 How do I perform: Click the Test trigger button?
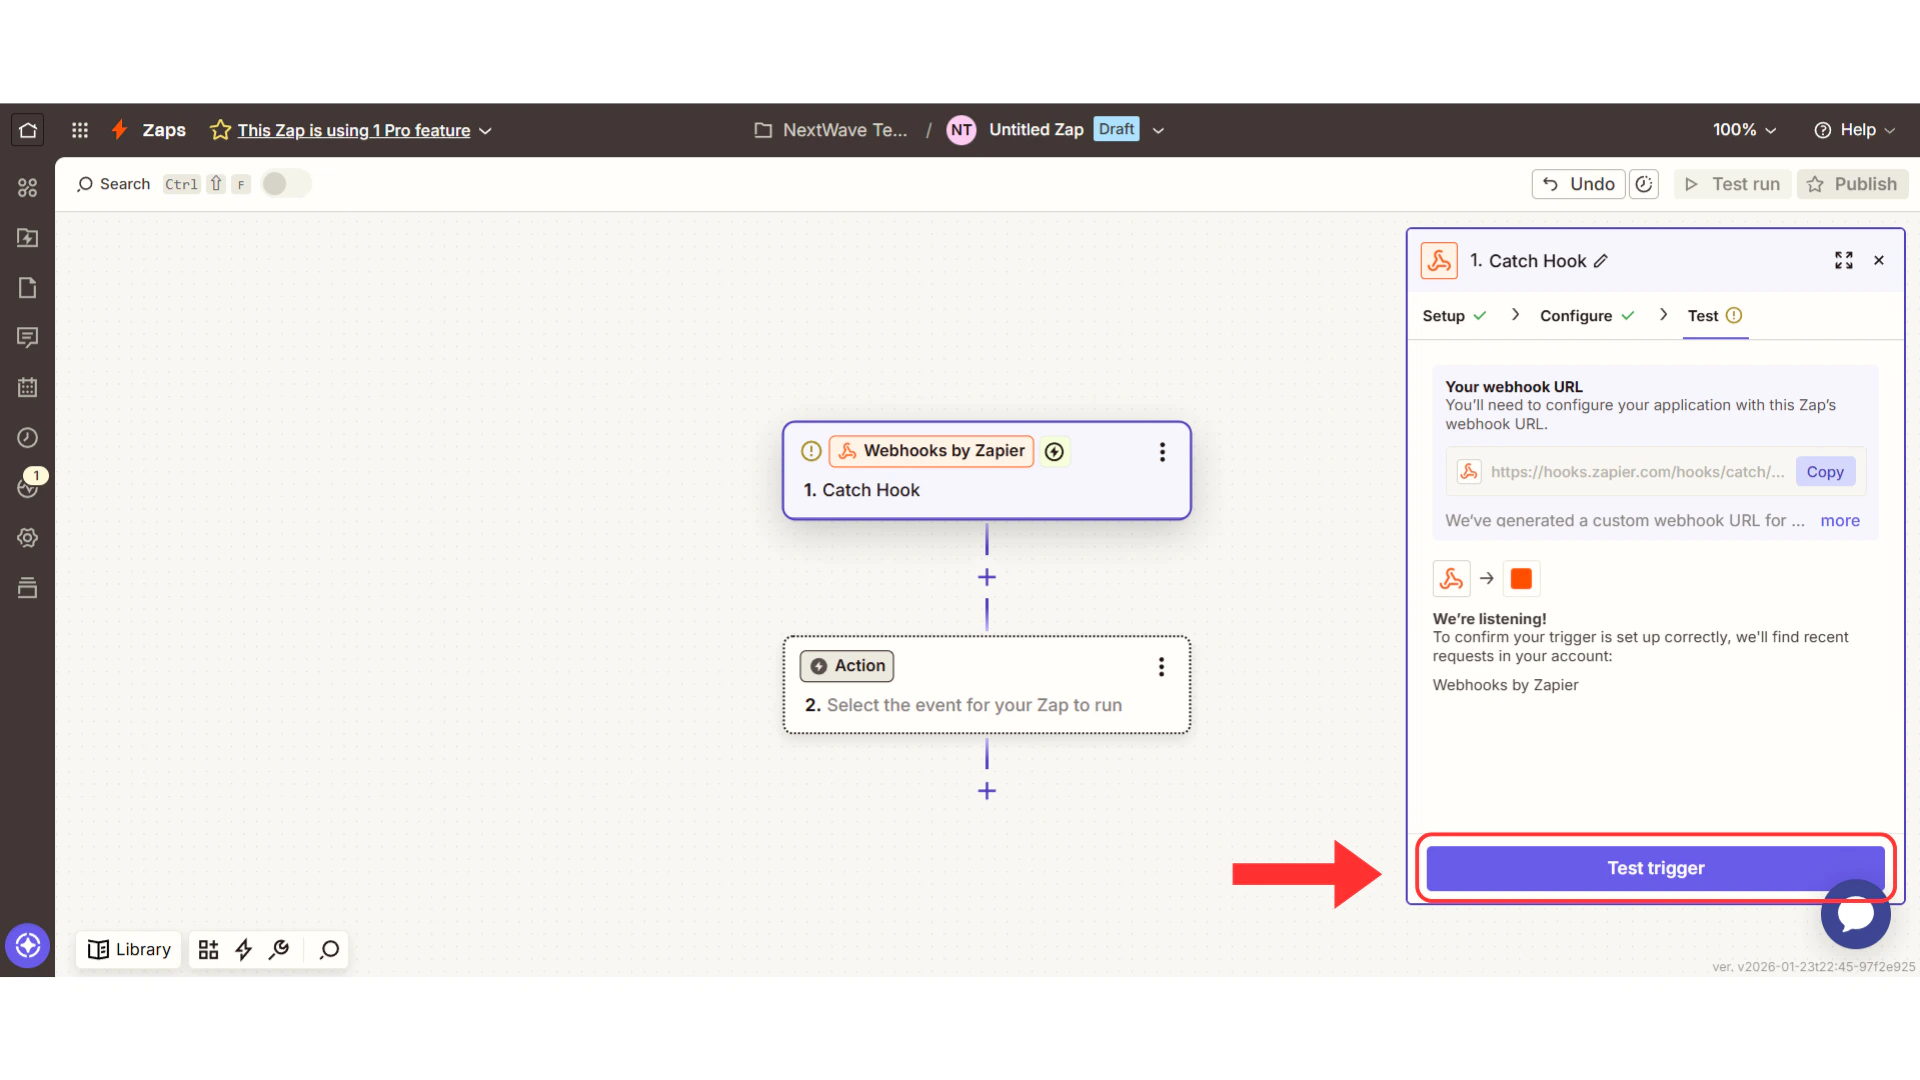coord(1654,868)
